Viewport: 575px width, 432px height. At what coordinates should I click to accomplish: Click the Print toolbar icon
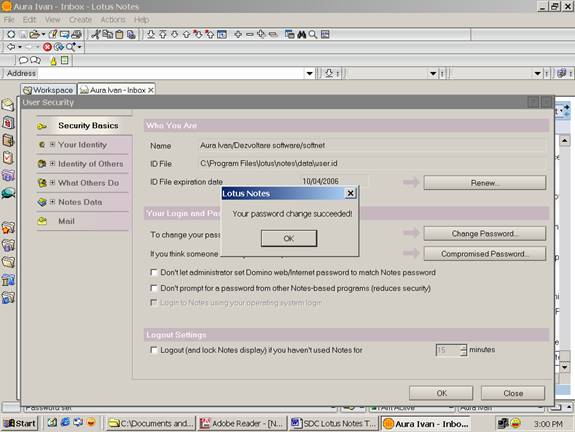(76, 34)
